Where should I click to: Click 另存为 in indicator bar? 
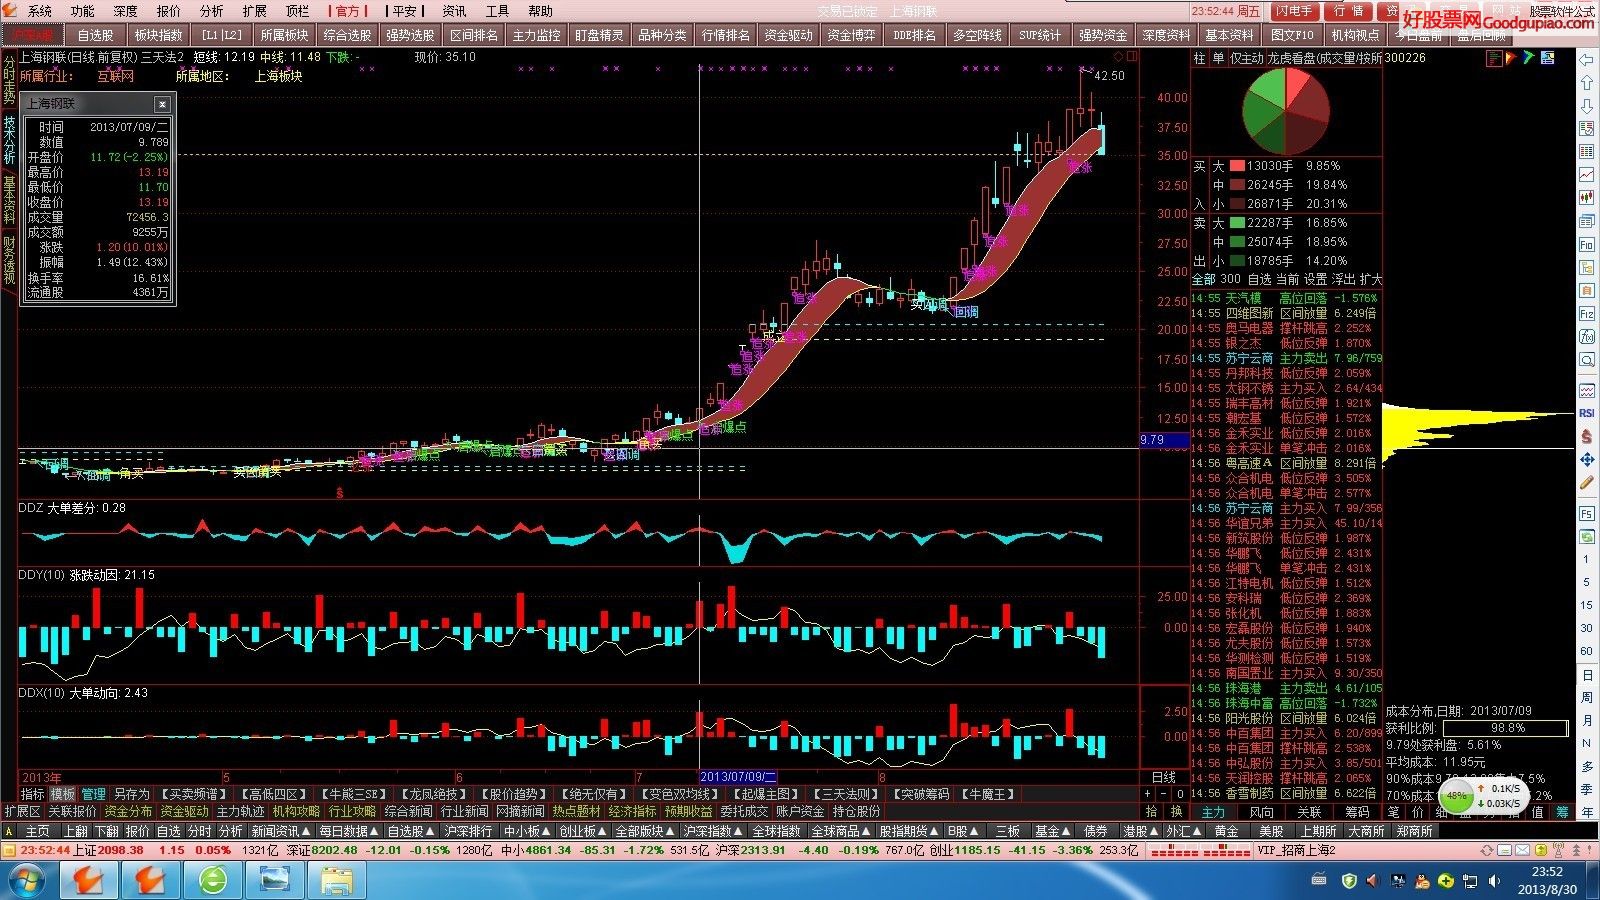pyautogui.click(x=131, y=794)
